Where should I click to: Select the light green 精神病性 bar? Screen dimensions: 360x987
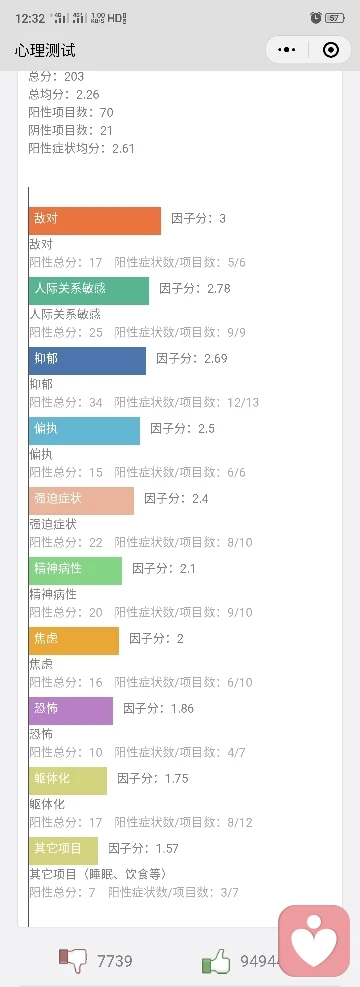coord(76,570)
